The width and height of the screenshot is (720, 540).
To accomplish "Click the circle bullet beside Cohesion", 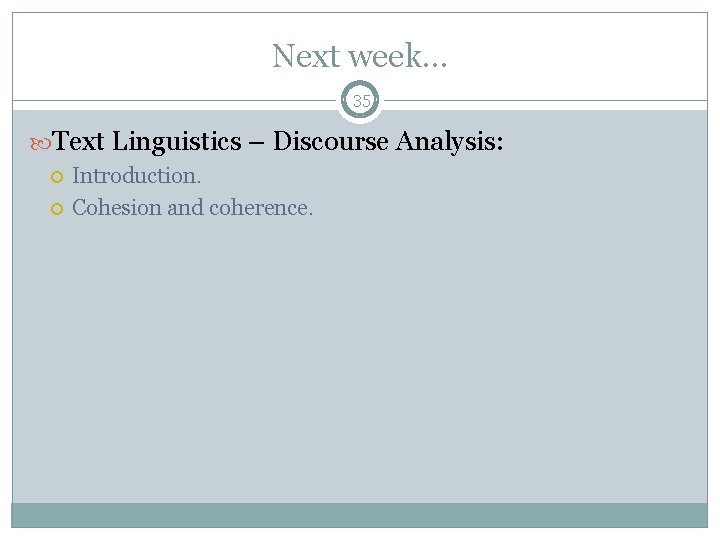I will [57, 209].
